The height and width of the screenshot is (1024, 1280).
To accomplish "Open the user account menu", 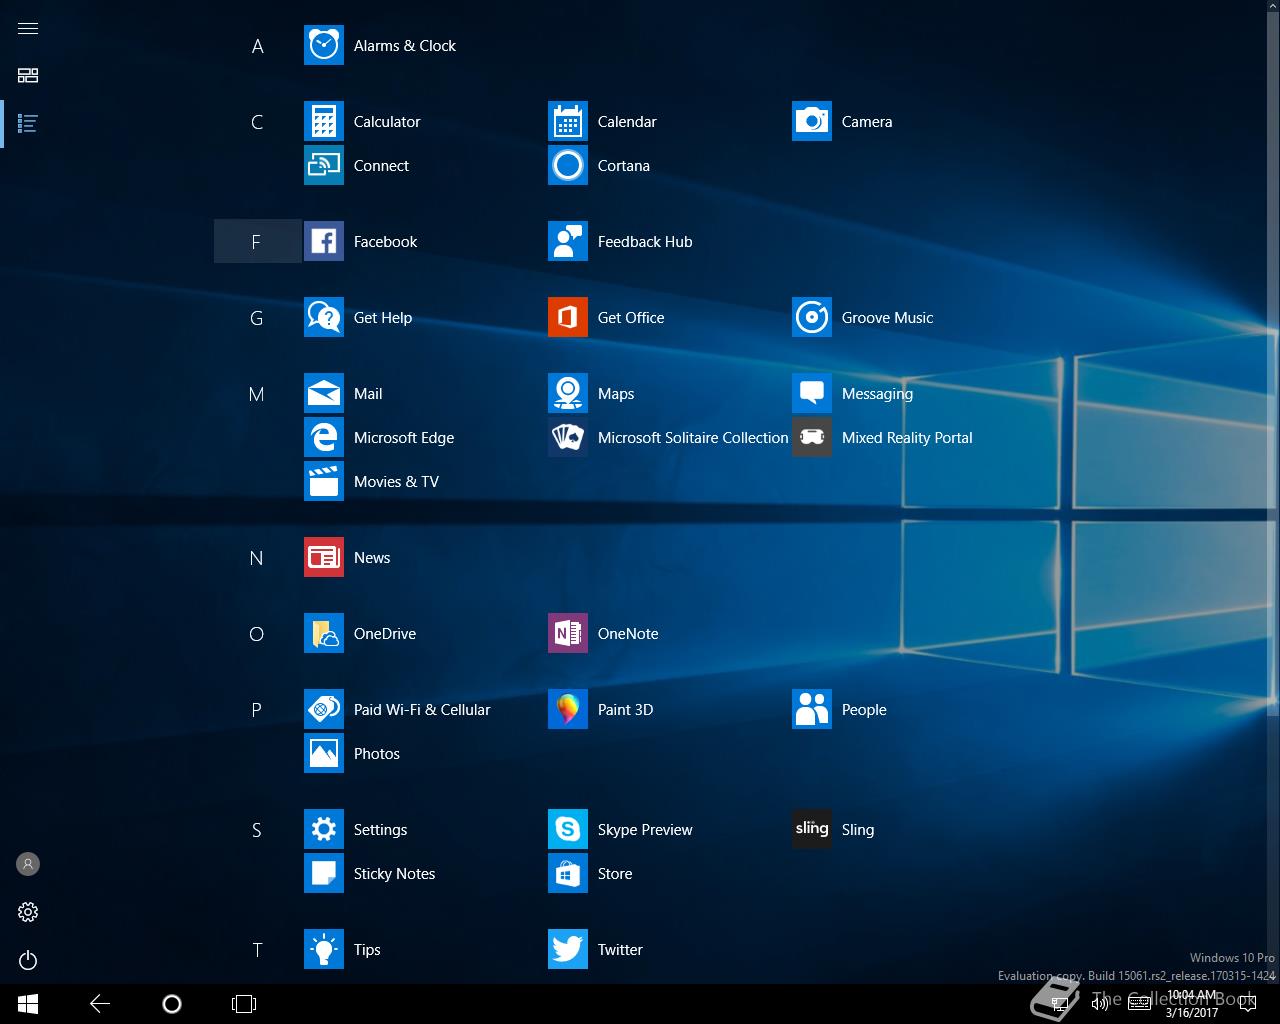I will (x=28, y=864).
